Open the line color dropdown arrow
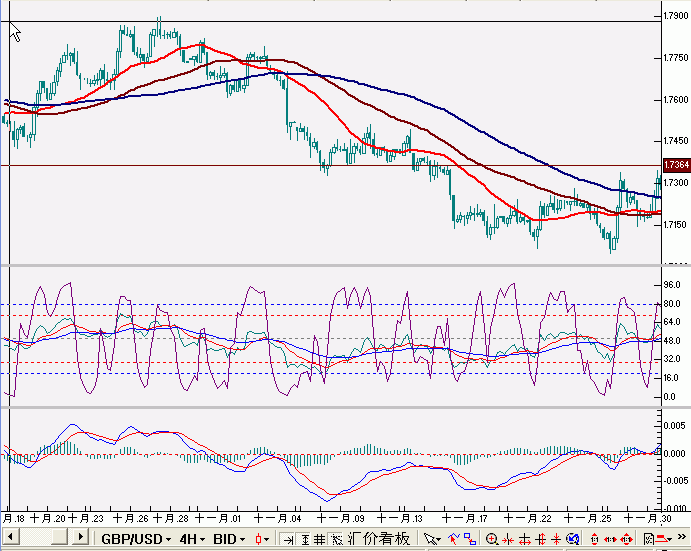 tap(669, 540)
